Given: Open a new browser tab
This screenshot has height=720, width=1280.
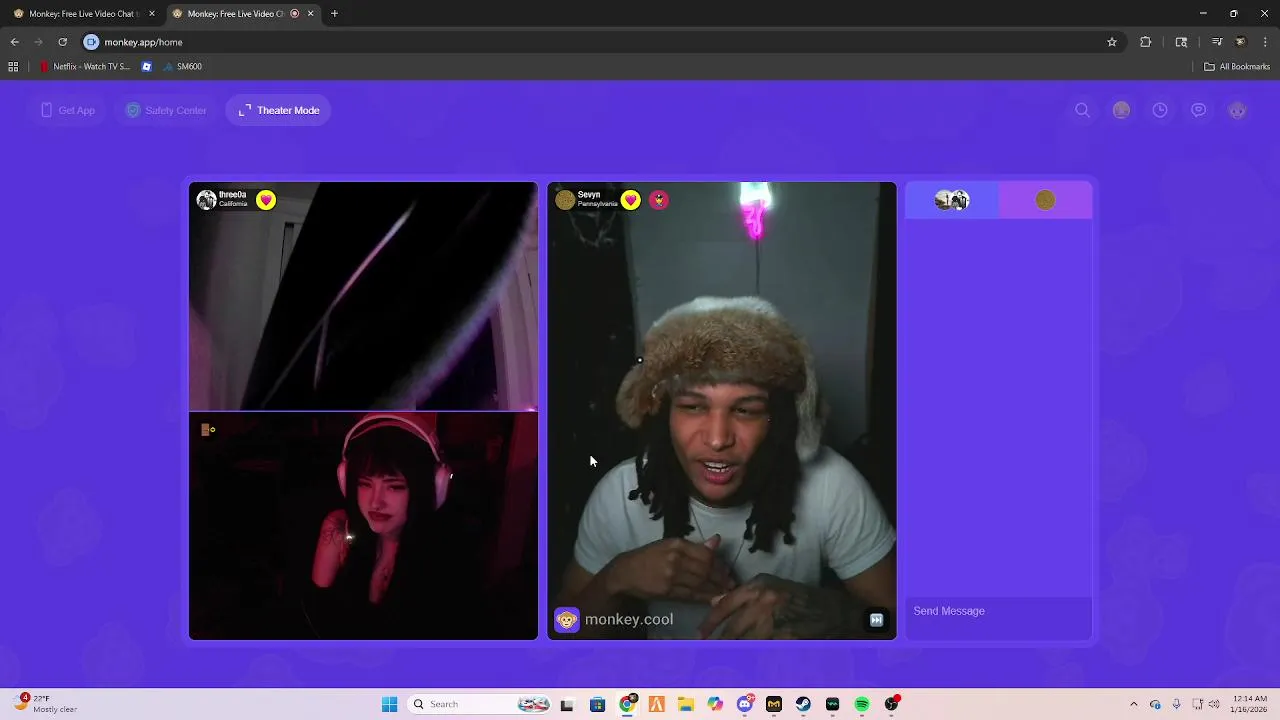Looking at the screenshot, I should click(x=334, y=14).
